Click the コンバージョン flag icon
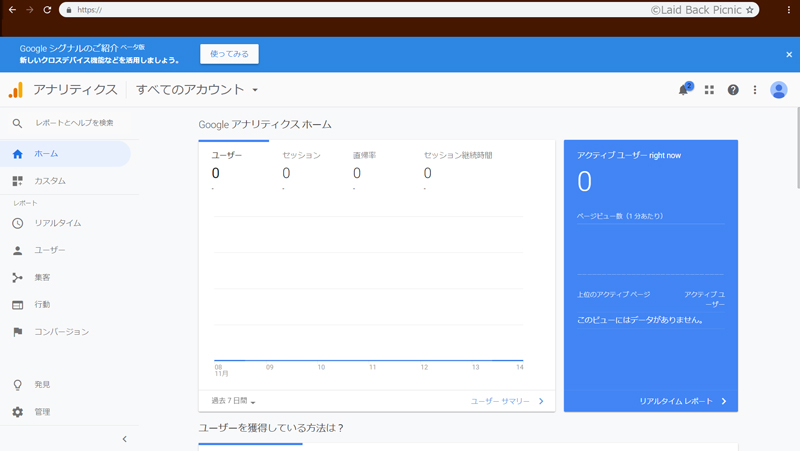This screenshot has width=800, height=451. [x=17, y=332]
